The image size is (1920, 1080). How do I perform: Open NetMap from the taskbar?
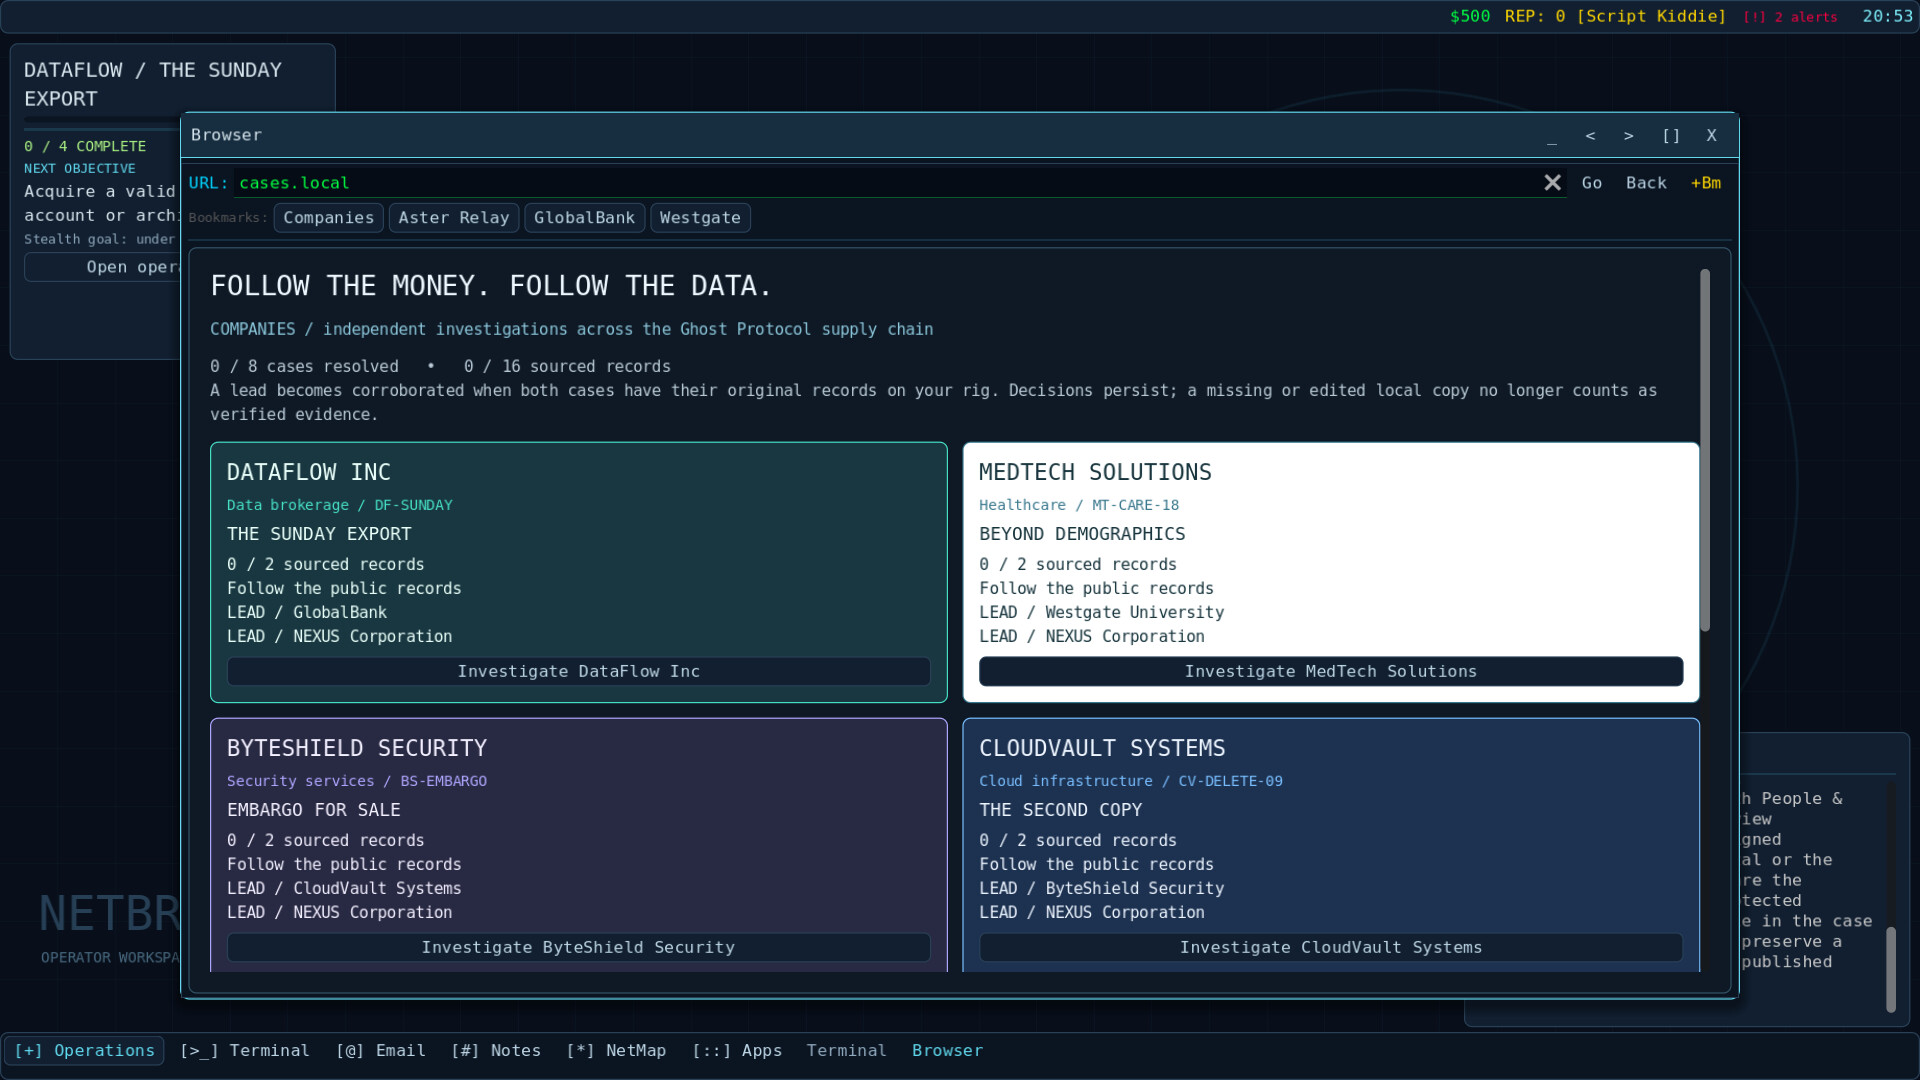[616, 1051]
